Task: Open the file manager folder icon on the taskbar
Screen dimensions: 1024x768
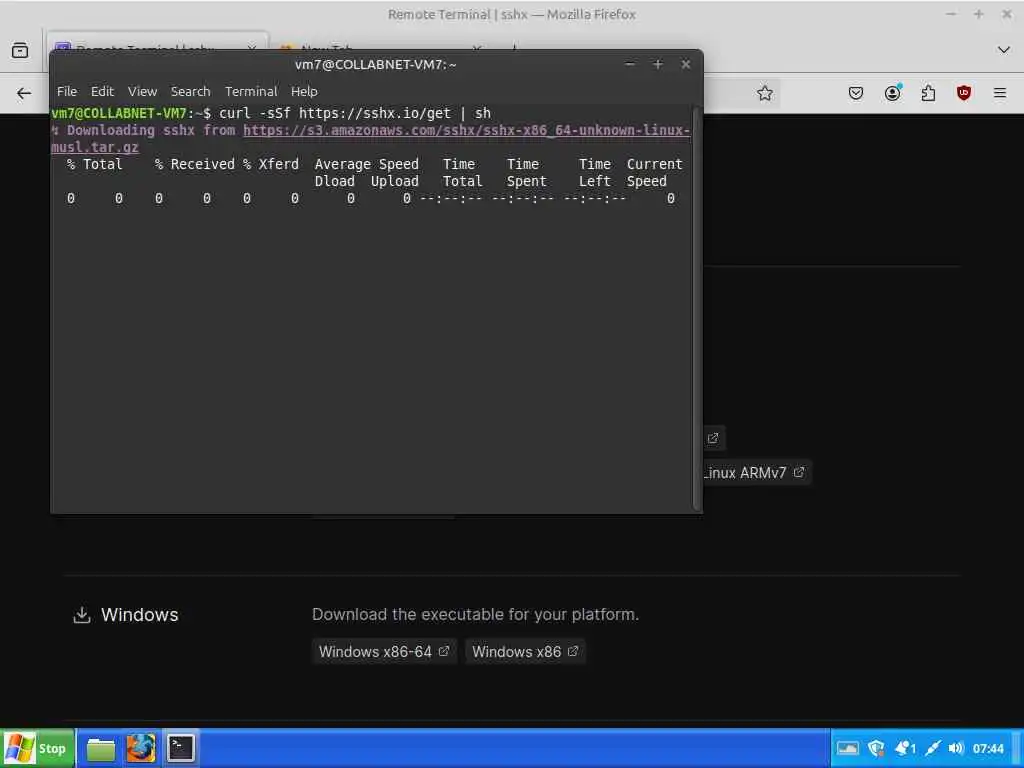Action: (x=101, y=748)
